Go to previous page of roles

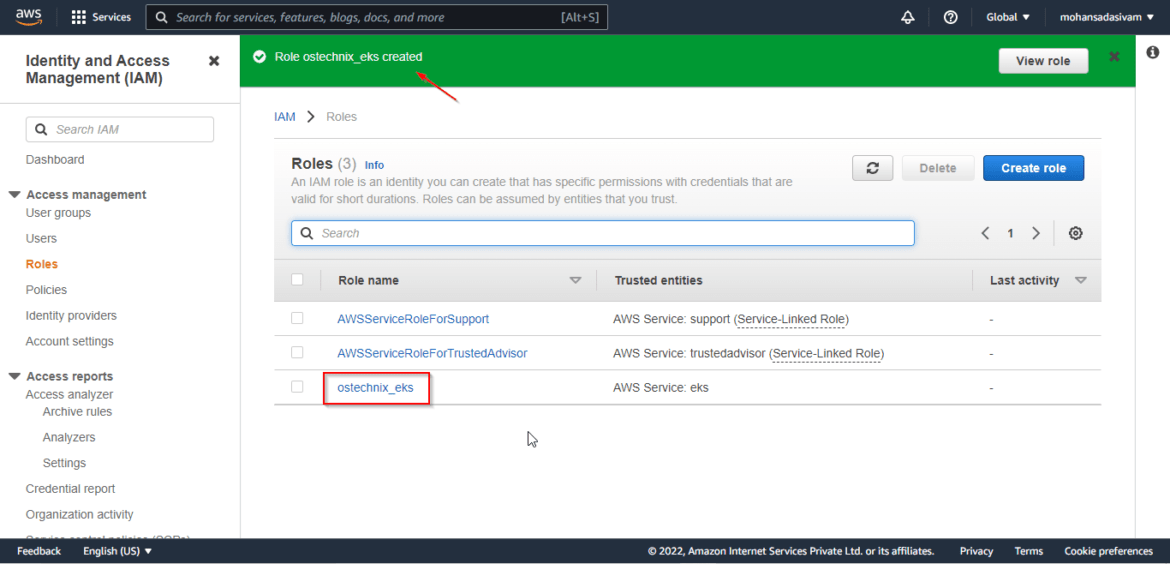985,234
